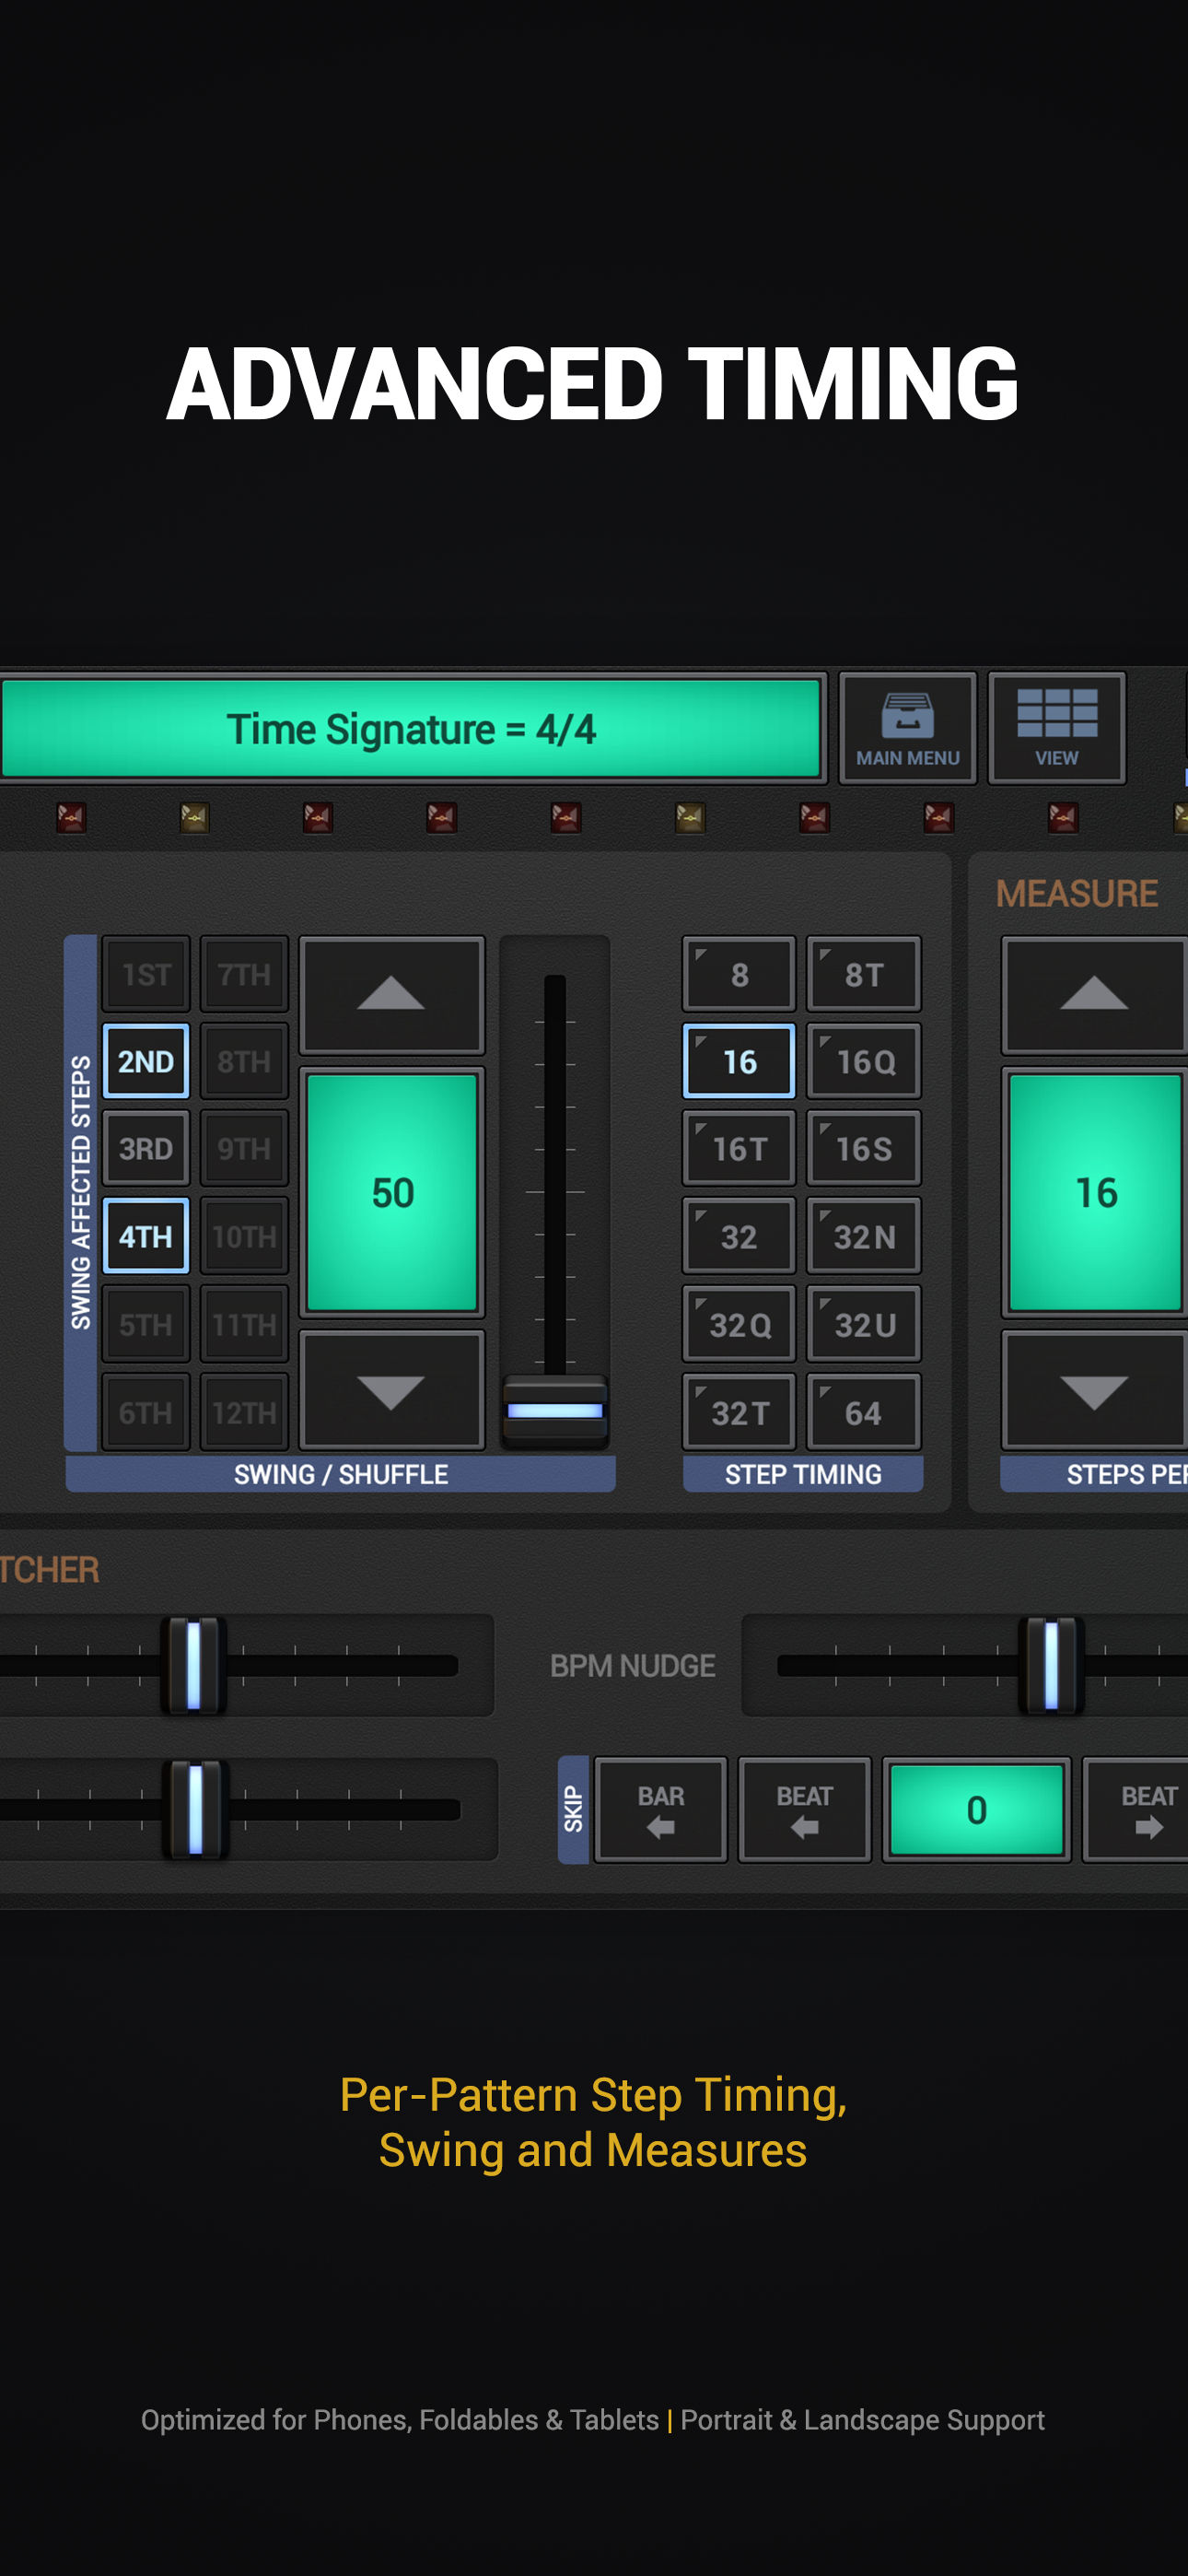Decrease Measure steps with down arrow
Image resolution: width=1188 pixels, height=2576 pixels.
tap(1095, 1390)
